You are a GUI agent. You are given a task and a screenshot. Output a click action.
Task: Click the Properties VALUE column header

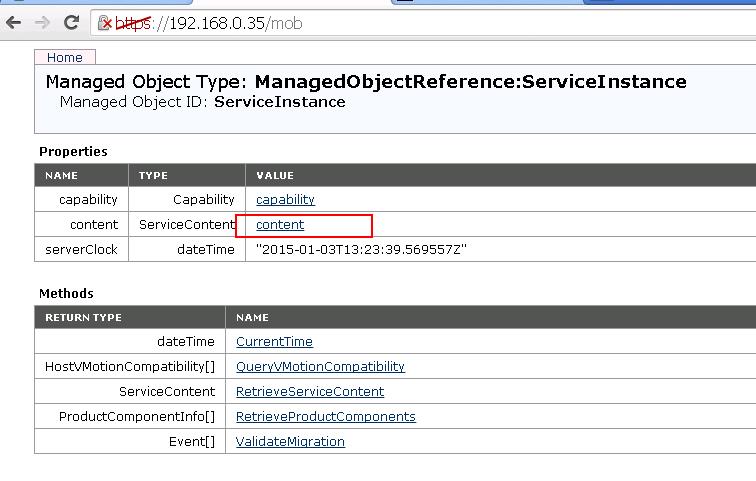click(x=275, y=175)
